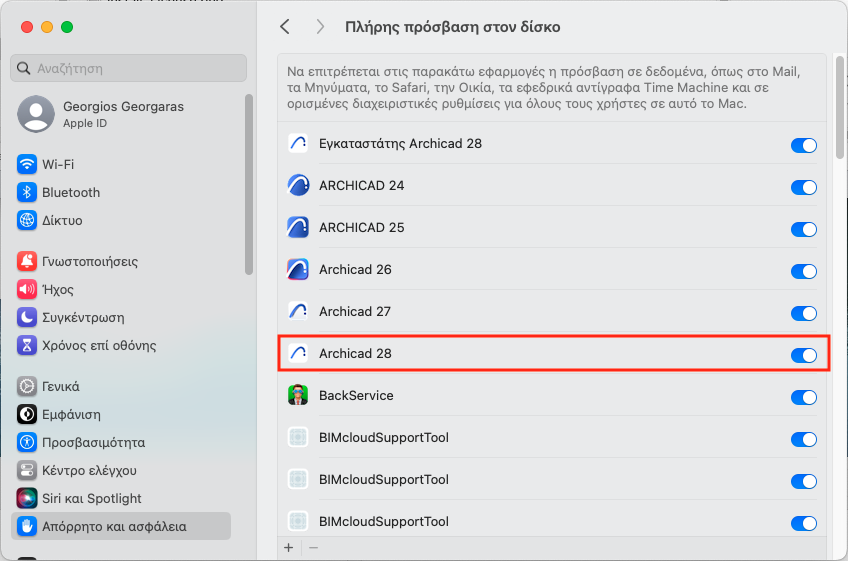This screenshot has width=848, height=561.
Task: Go back with the left chevron
Action: pyautogui.click(x=285, y=27)
